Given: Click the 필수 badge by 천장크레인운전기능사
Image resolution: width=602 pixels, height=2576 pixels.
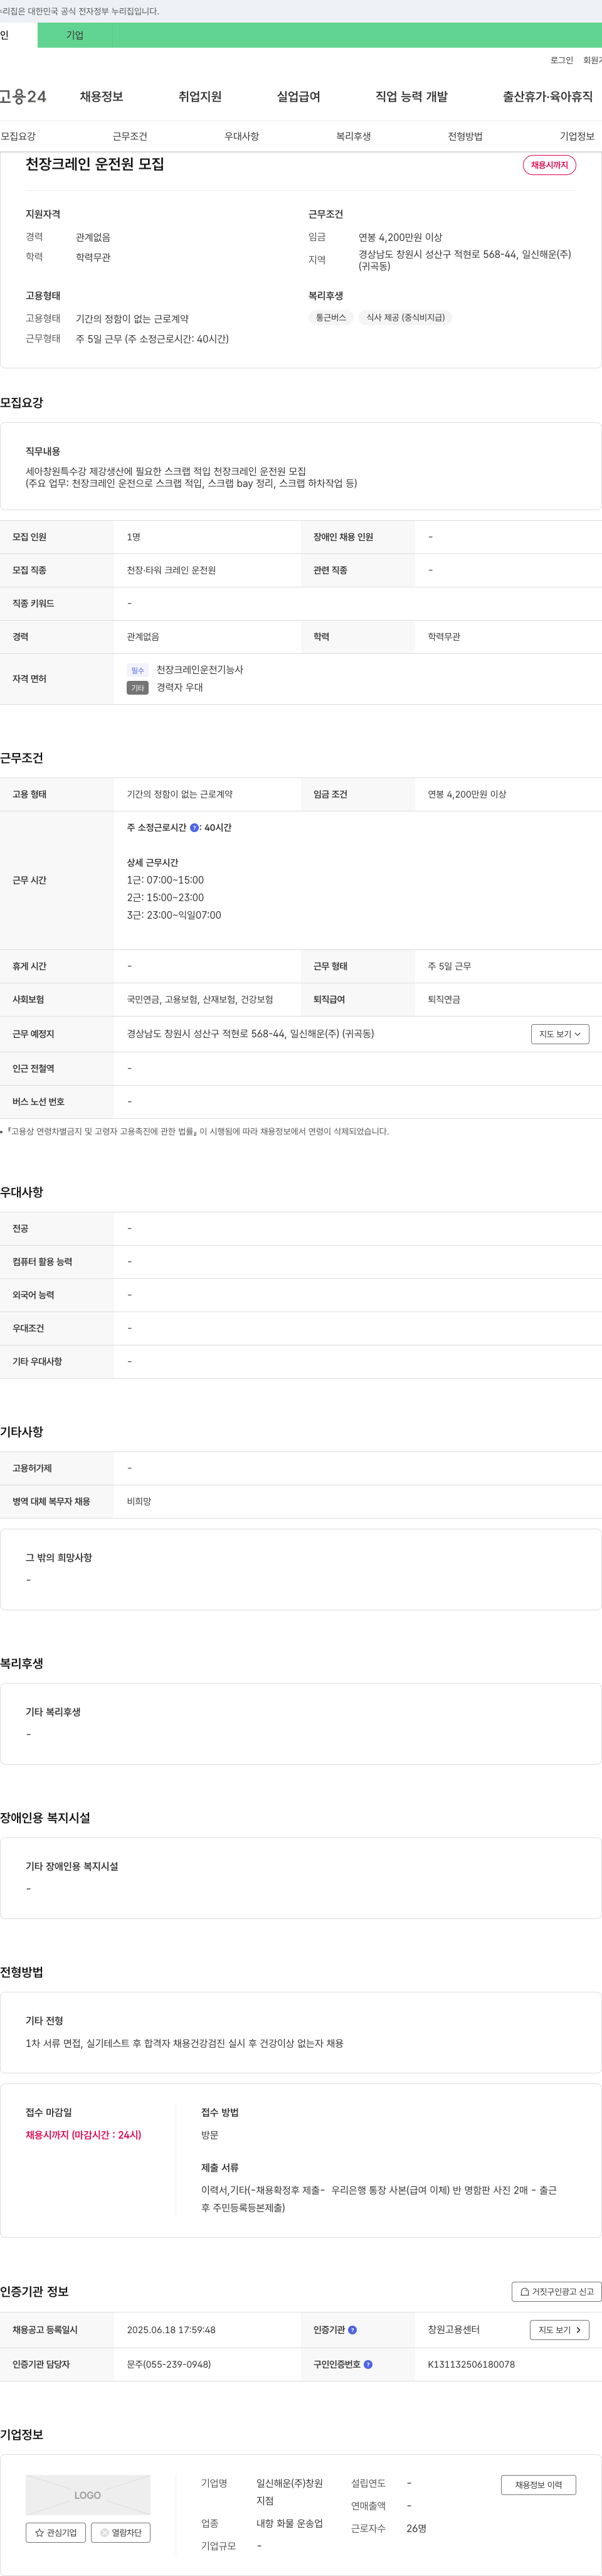Looking at the screenshot, I should (138, 670).
